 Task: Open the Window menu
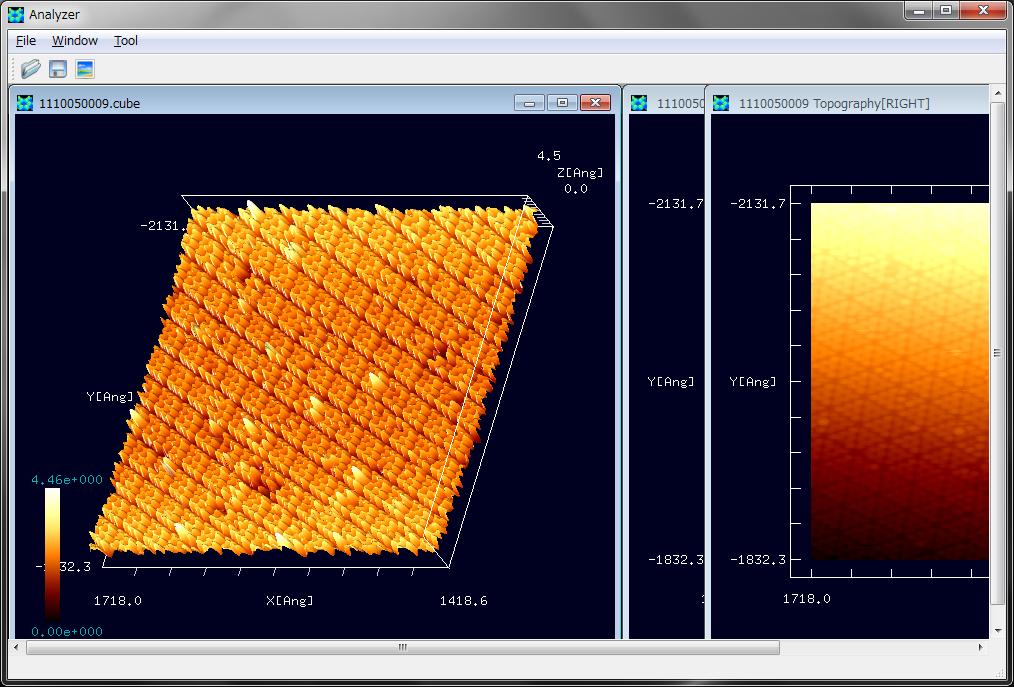[x=75, y=41]
